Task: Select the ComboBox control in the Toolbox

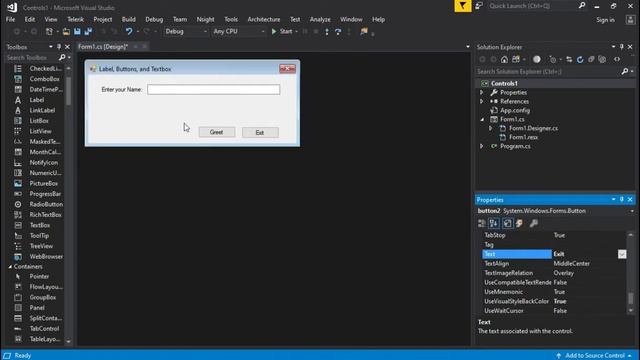Action: click(x=44, y=79)
